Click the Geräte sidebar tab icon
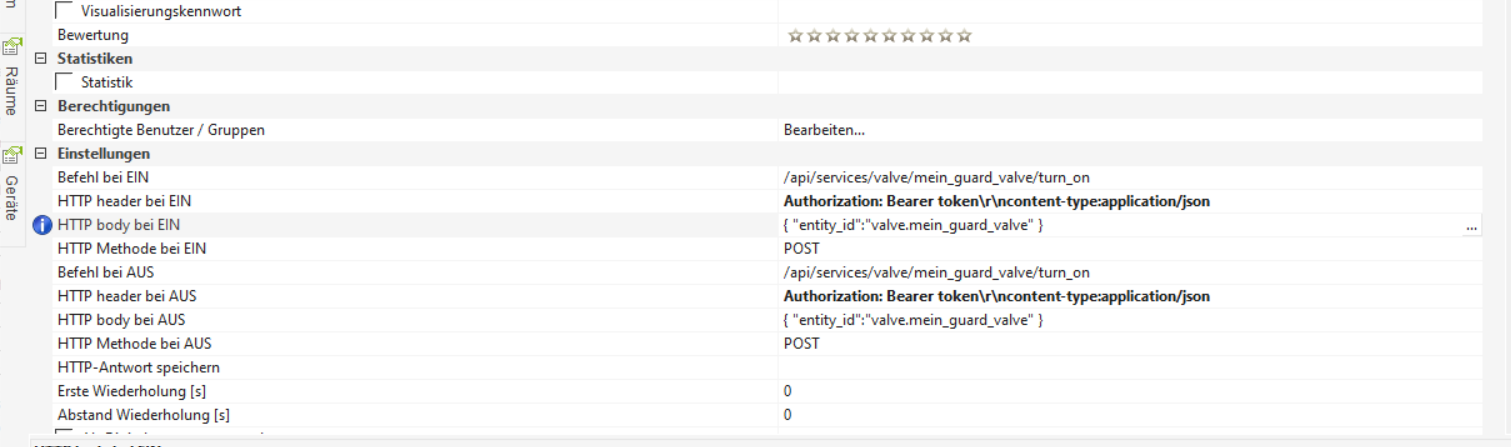This screenshot has width=1511, height=447. click(11, 156)
